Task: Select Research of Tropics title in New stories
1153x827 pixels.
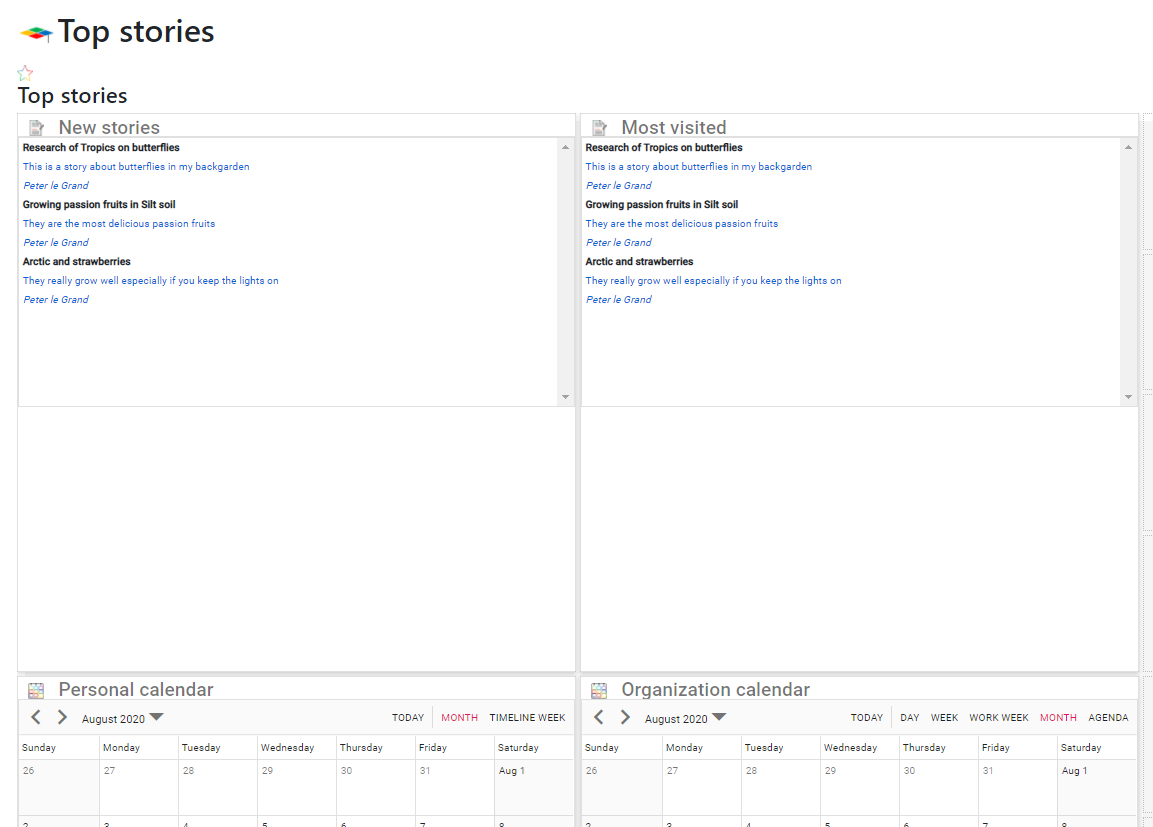Action: [101, 148]
